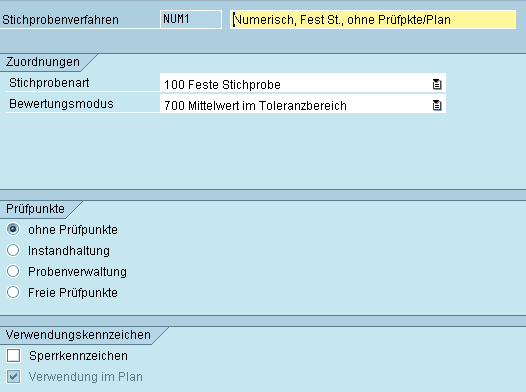Select the Probenverwaltung radio button
This screenshot has height=392, width=526.
pos(13,271)
